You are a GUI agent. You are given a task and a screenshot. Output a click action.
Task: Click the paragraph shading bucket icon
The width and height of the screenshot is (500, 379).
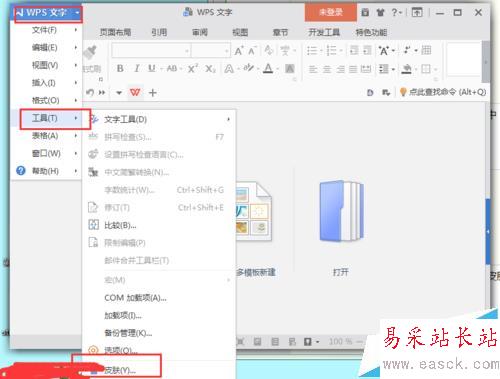tap(406, 69)
